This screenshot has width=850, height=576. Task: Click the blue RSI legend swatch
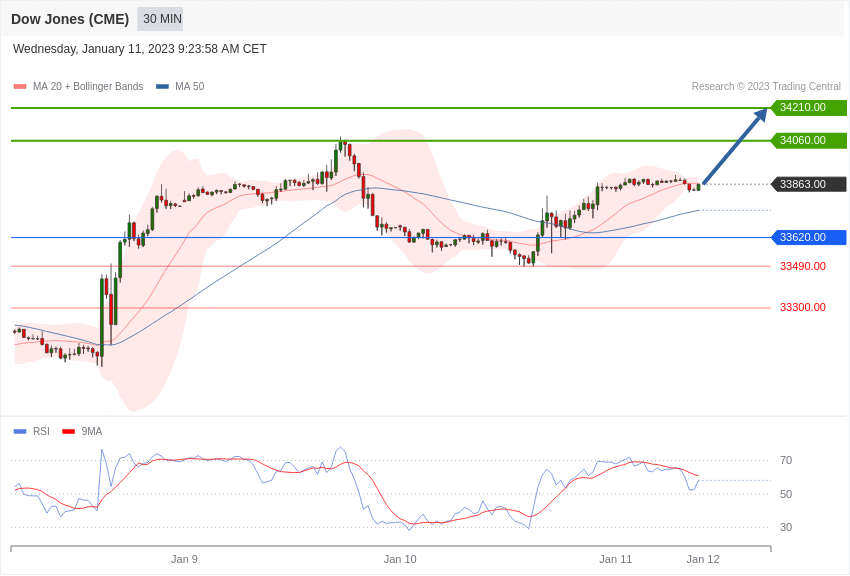pyautogui.click(x=20, y=431)
